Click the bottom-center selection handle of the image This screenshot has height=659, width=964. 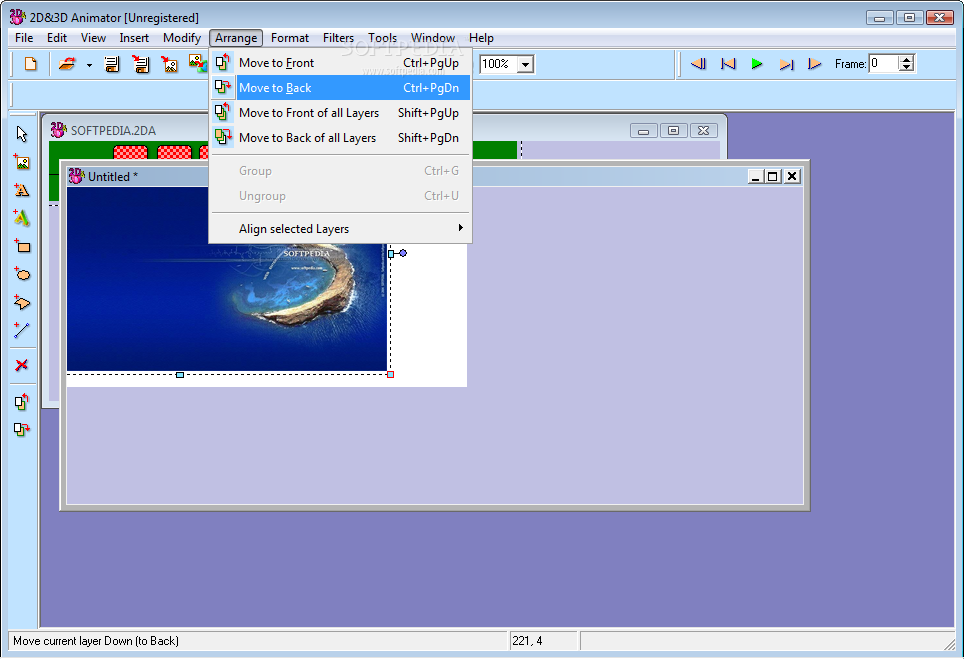point(180,374)
